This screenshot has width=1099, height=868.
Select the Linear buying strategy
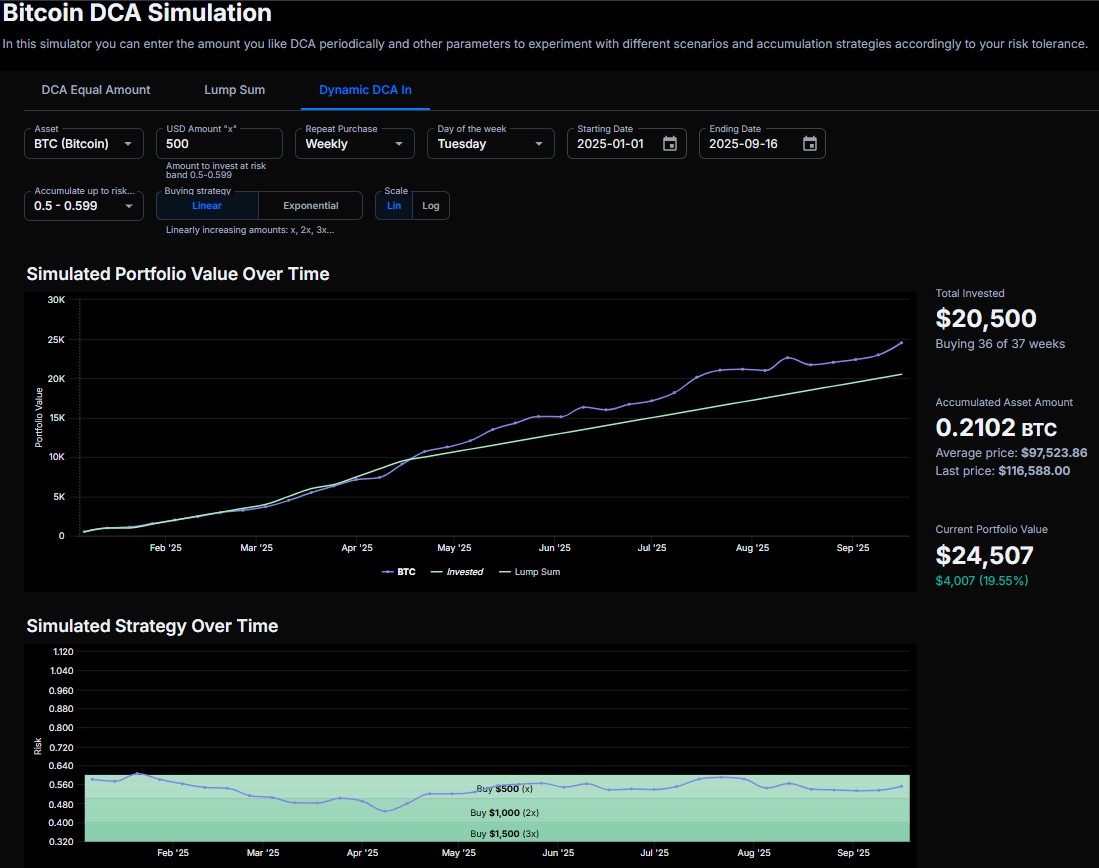coord(207,206)
